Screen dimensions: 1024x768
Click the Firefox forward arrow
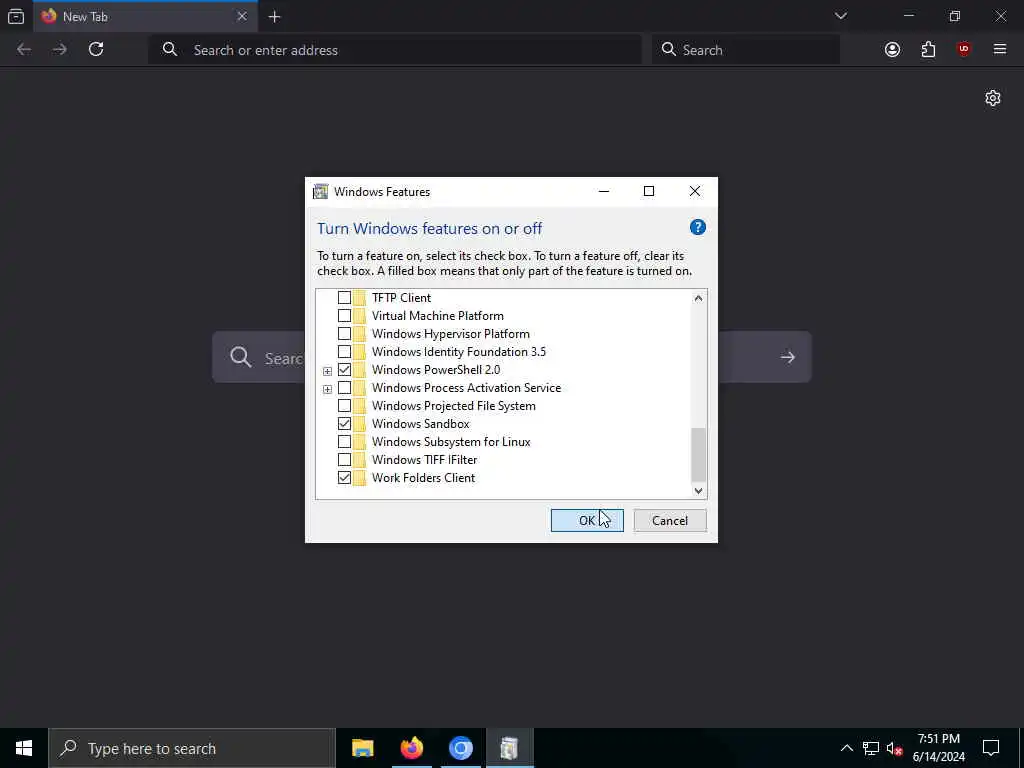(x=59, y=50)
